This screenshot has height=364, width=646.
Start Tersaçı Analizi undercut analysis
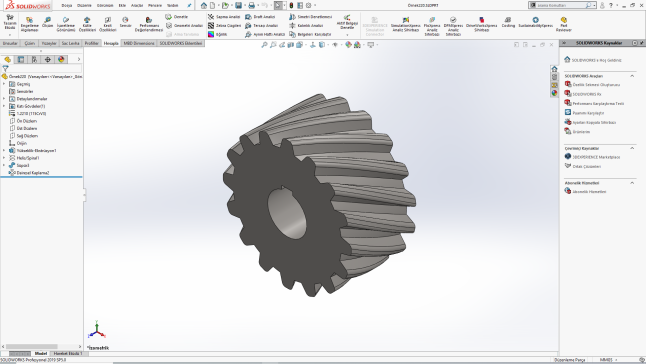(x=262, y=26)
